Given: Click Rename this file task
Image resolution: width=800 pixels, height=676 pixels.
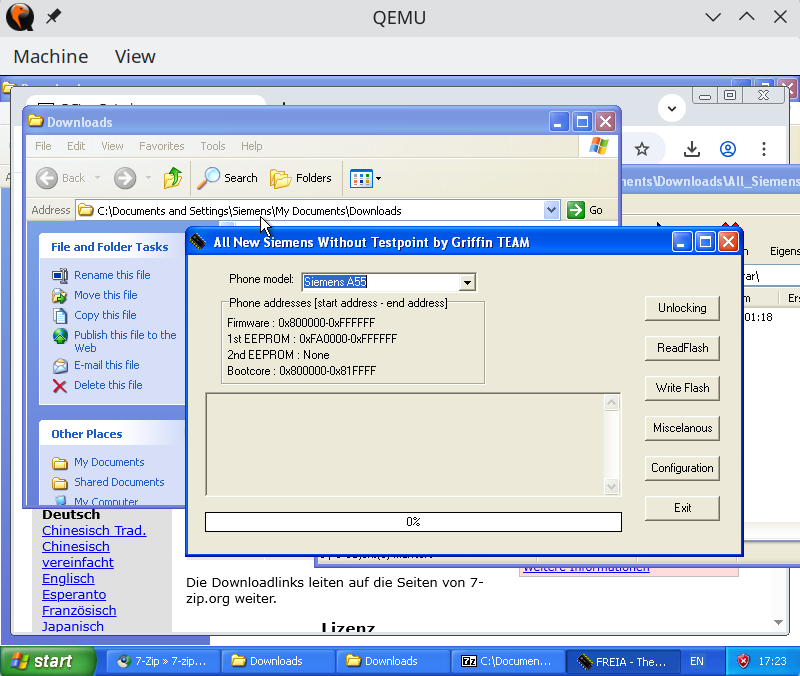Looking at the screenshot, I should coord(111,275).
